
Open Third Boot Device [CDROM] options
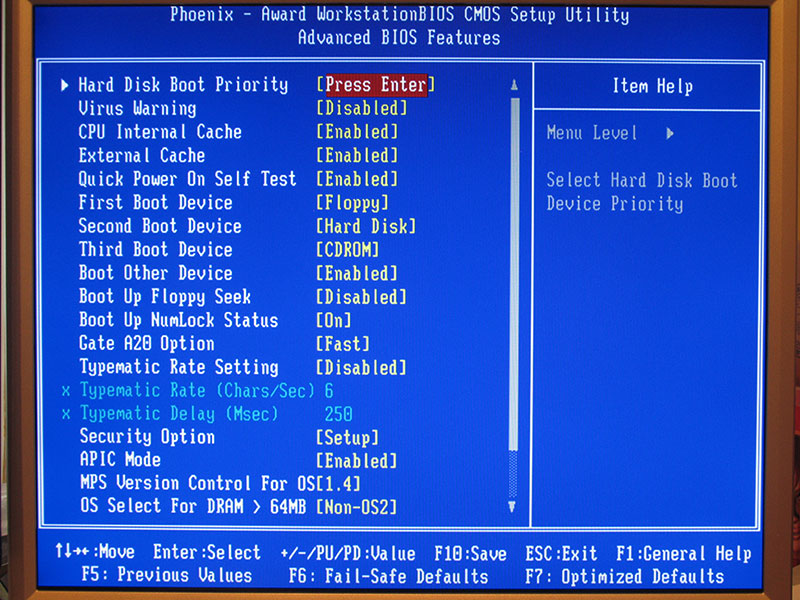tap(348, 249)
